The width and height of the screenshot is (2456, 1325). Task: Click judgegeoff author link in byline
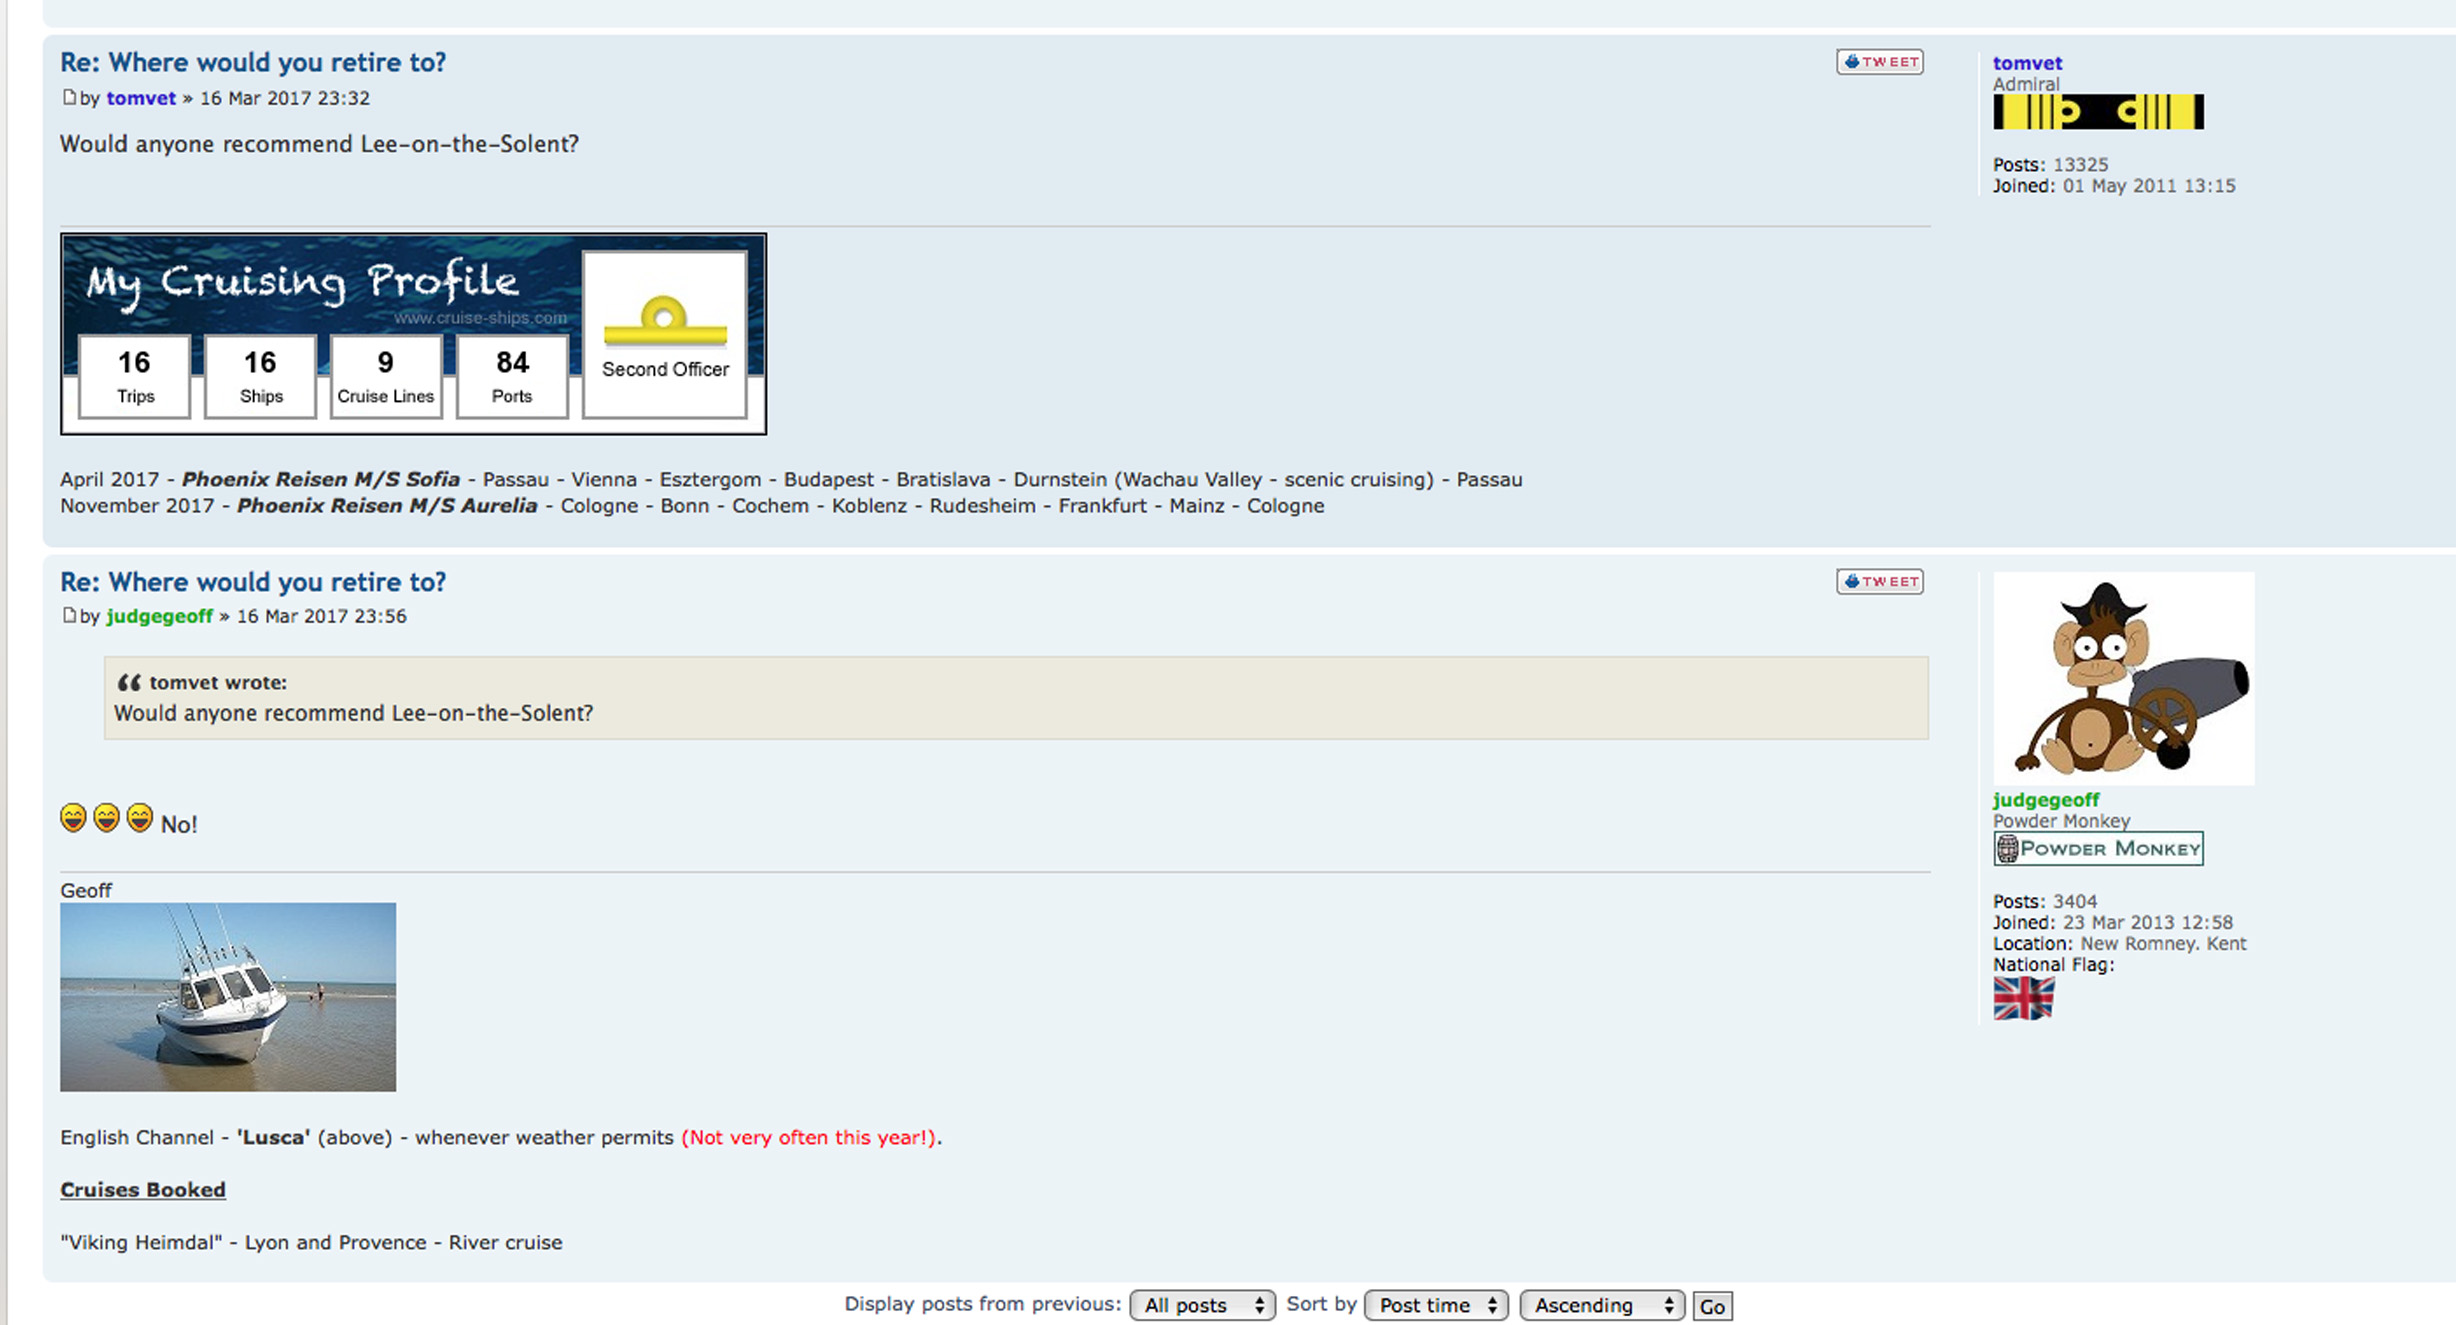tap(159, 616)
